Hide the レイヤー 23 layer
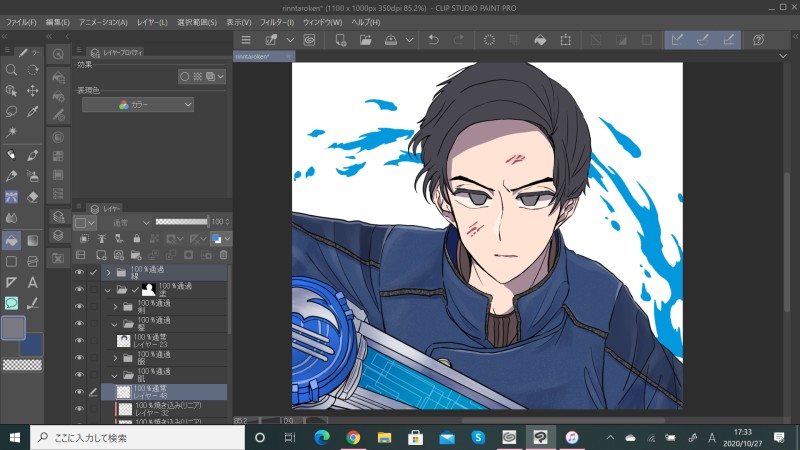Image resolution: width=800 pixels, height=450 pixels. pyautogui.click(x=80, y=340)
